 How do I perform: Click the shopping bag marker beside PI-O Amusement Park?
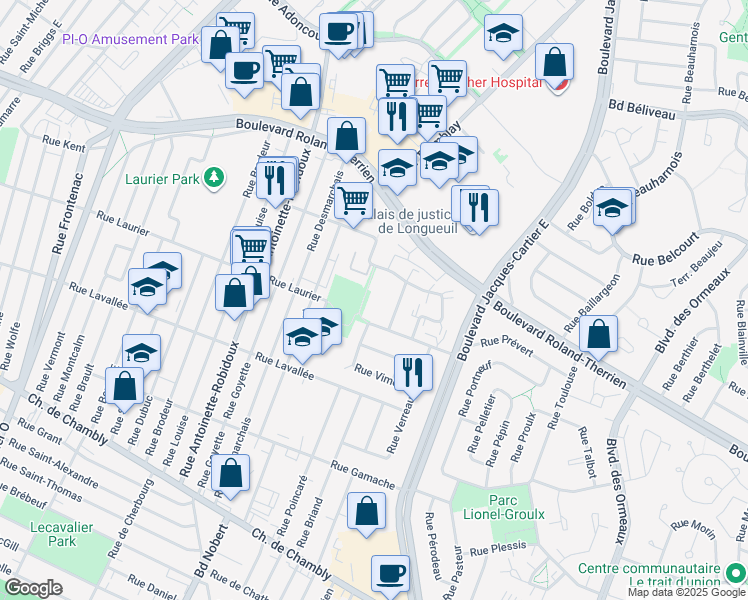coord(220,46)
